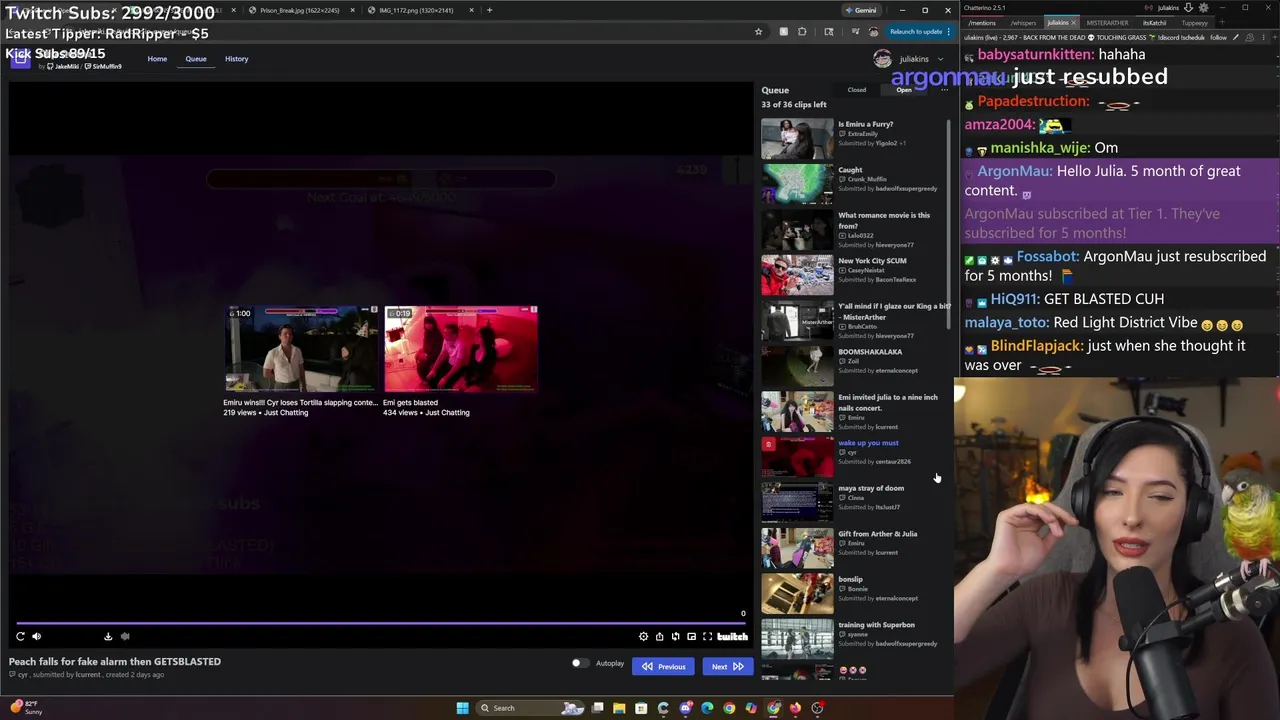Viewport: 1280px width, 720px height.
Task: Open the weather widget showing Sunny
Action: click(x=28, y=708)
